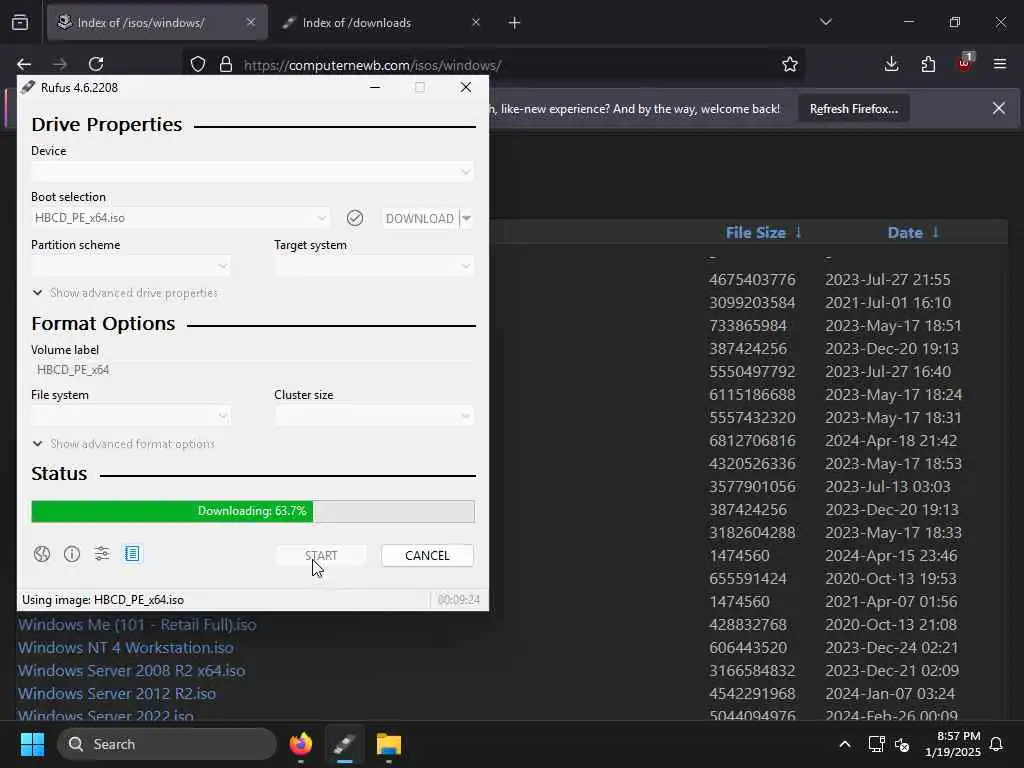Click CANCEL to stop the download

(427, 556)
